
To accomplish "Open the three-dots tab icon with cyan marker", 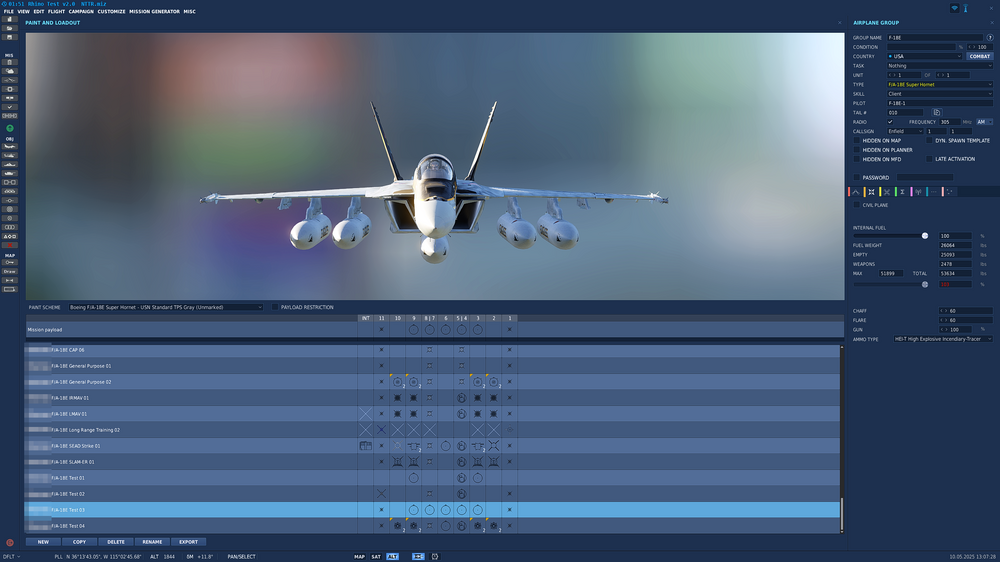I will [x=934, y=192].
